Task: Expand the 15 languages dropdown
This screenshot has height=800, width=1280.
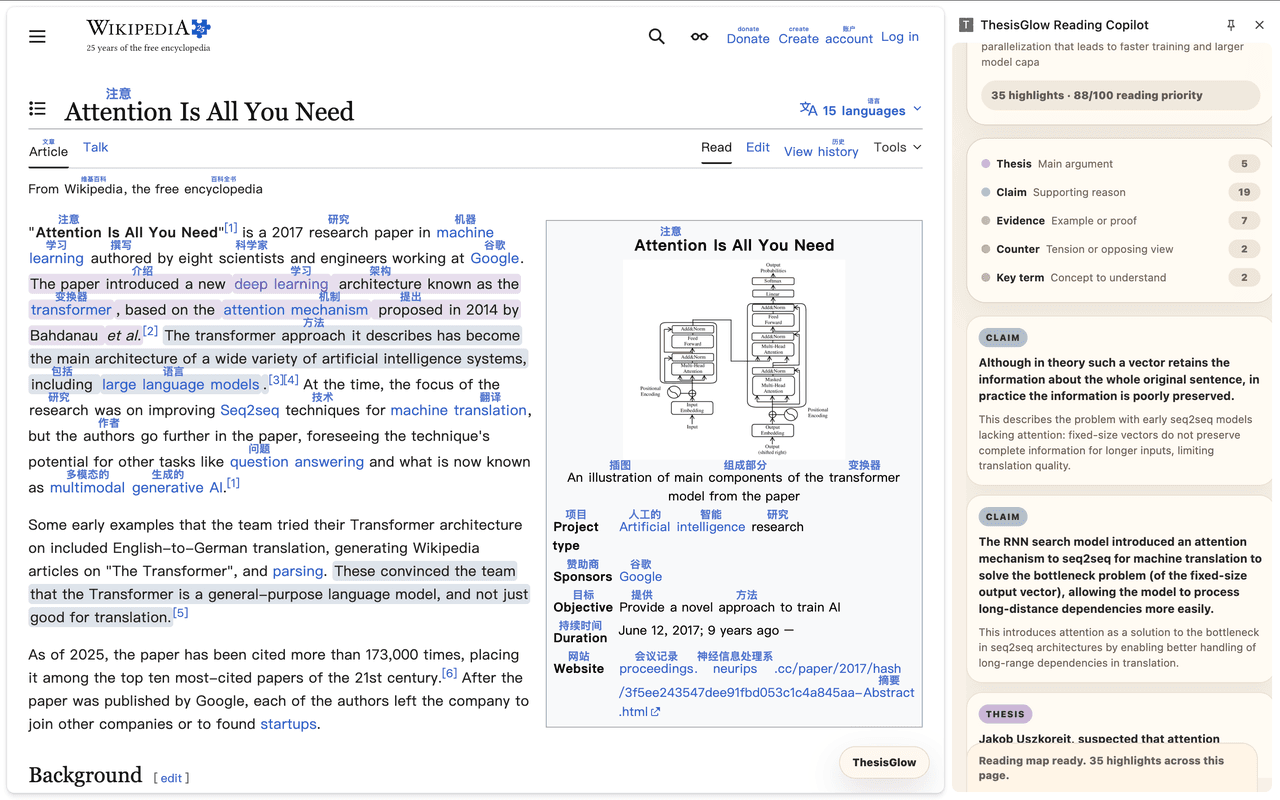Action: pos(860,110)
